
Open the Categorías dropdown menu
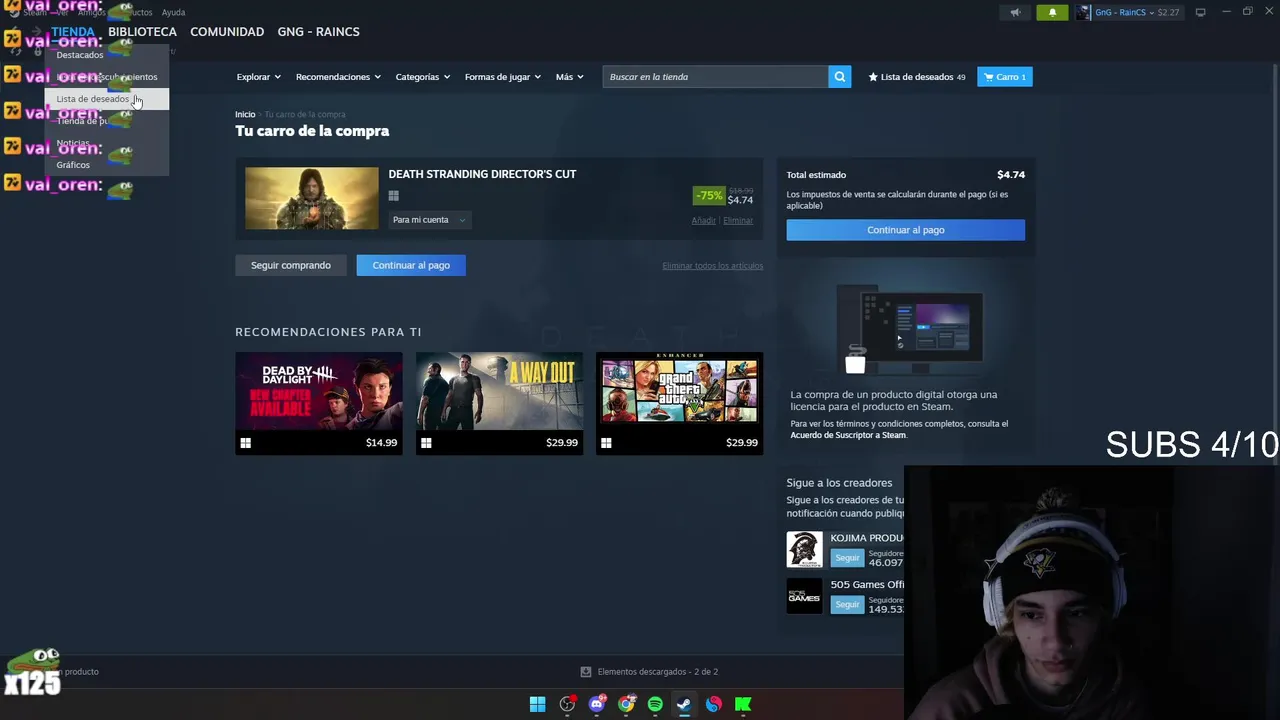click(422, 77)
